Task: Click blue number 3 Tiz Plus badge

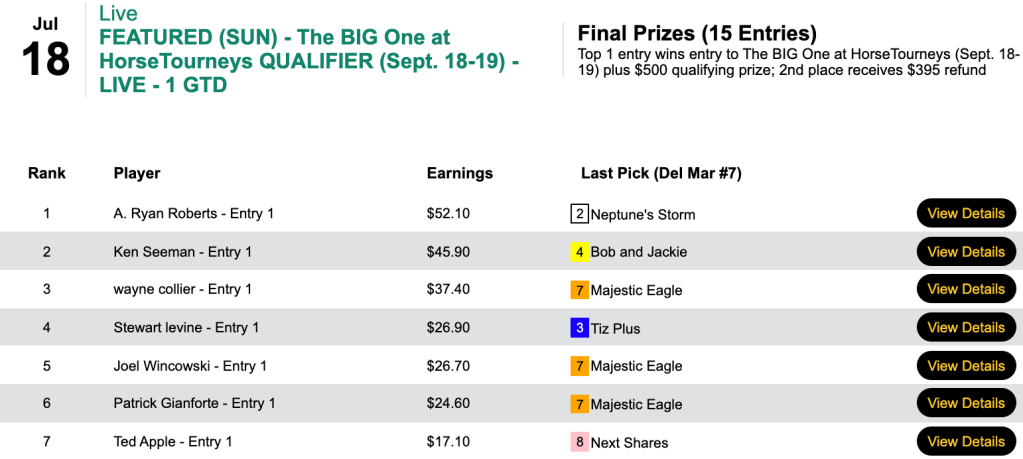Action: 579,328
